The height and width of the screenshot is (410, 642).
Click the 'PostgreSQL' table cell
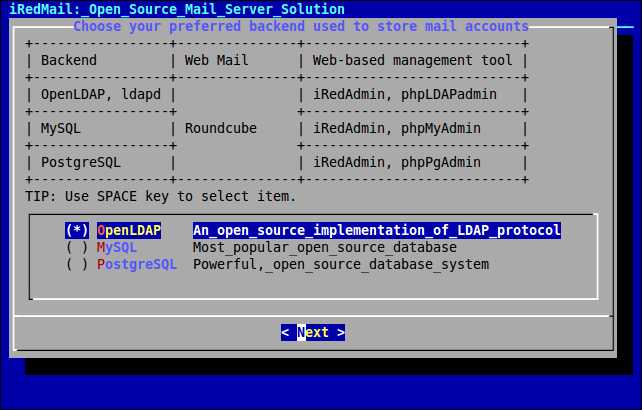(81, 162)
